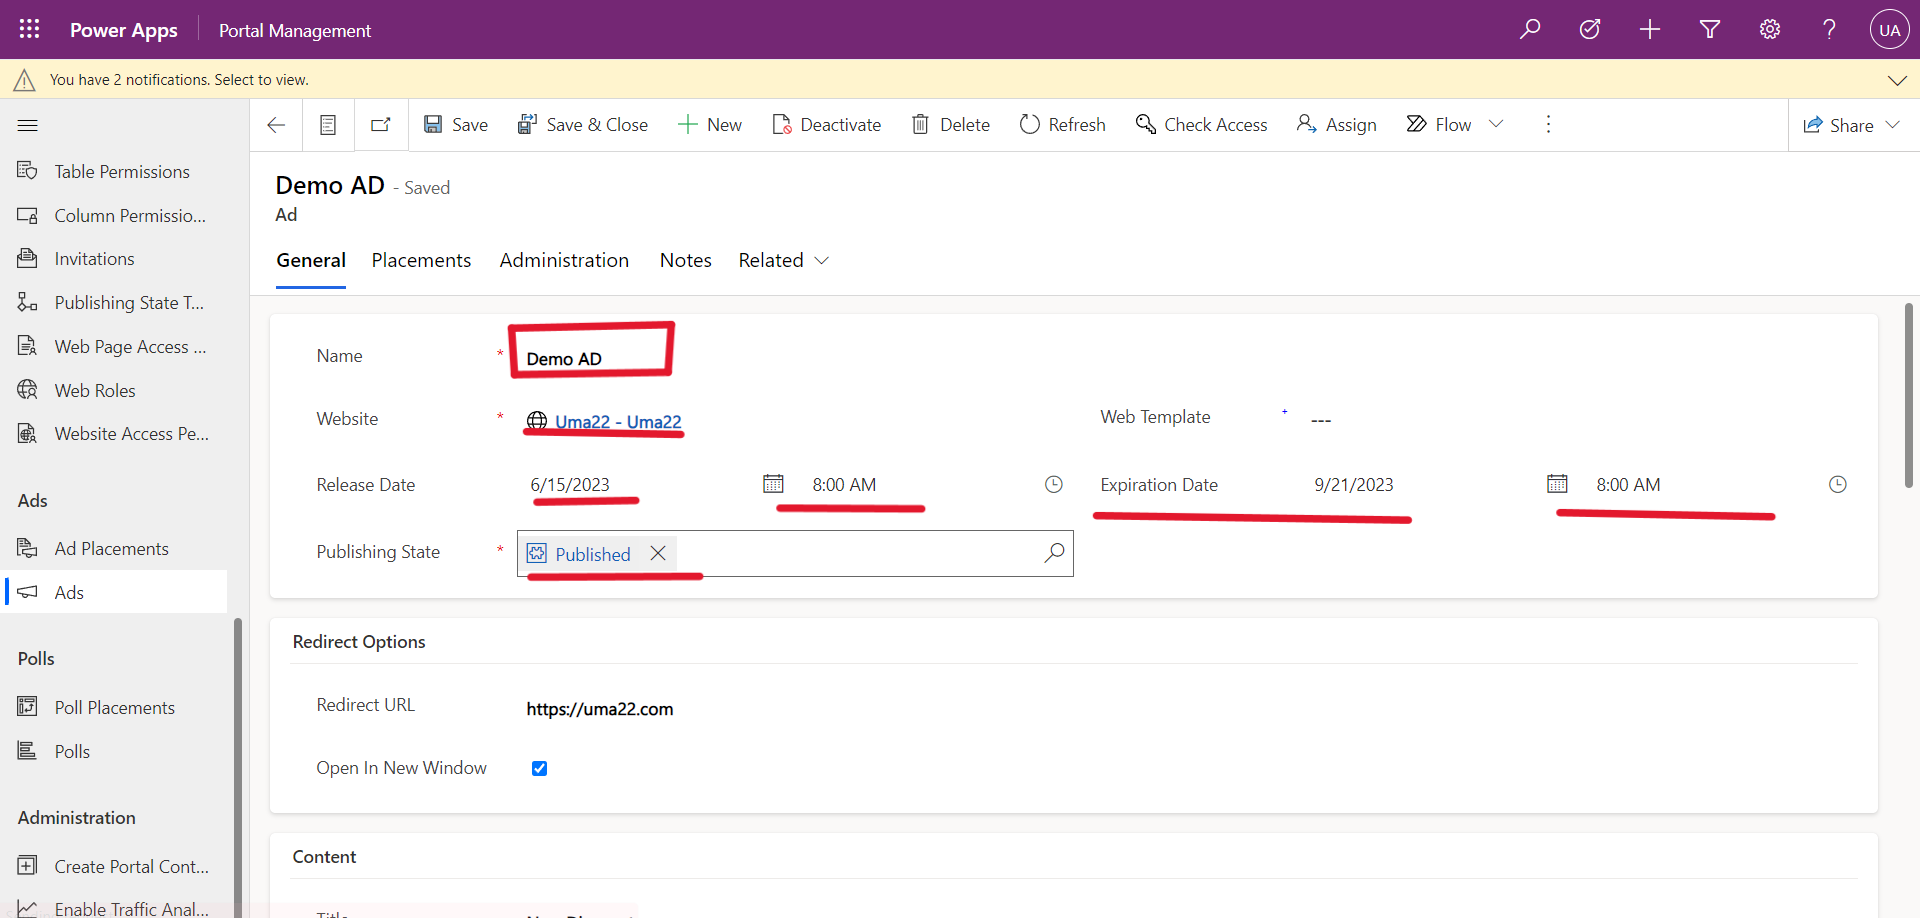1920x918 pixels.
Task: Open Publishing State Transitions in sidebar
Action: (116, 303)
